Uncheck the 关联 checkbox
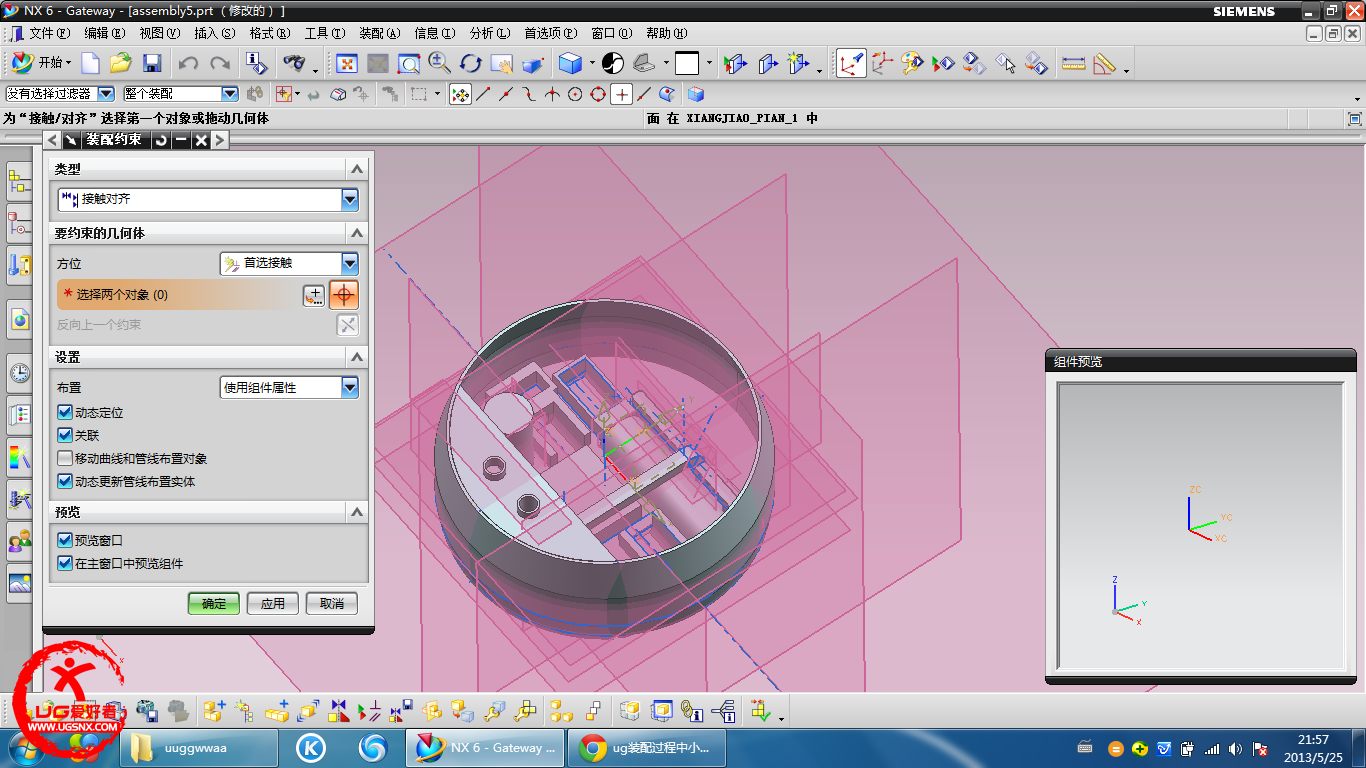 (x=65, y=436)
